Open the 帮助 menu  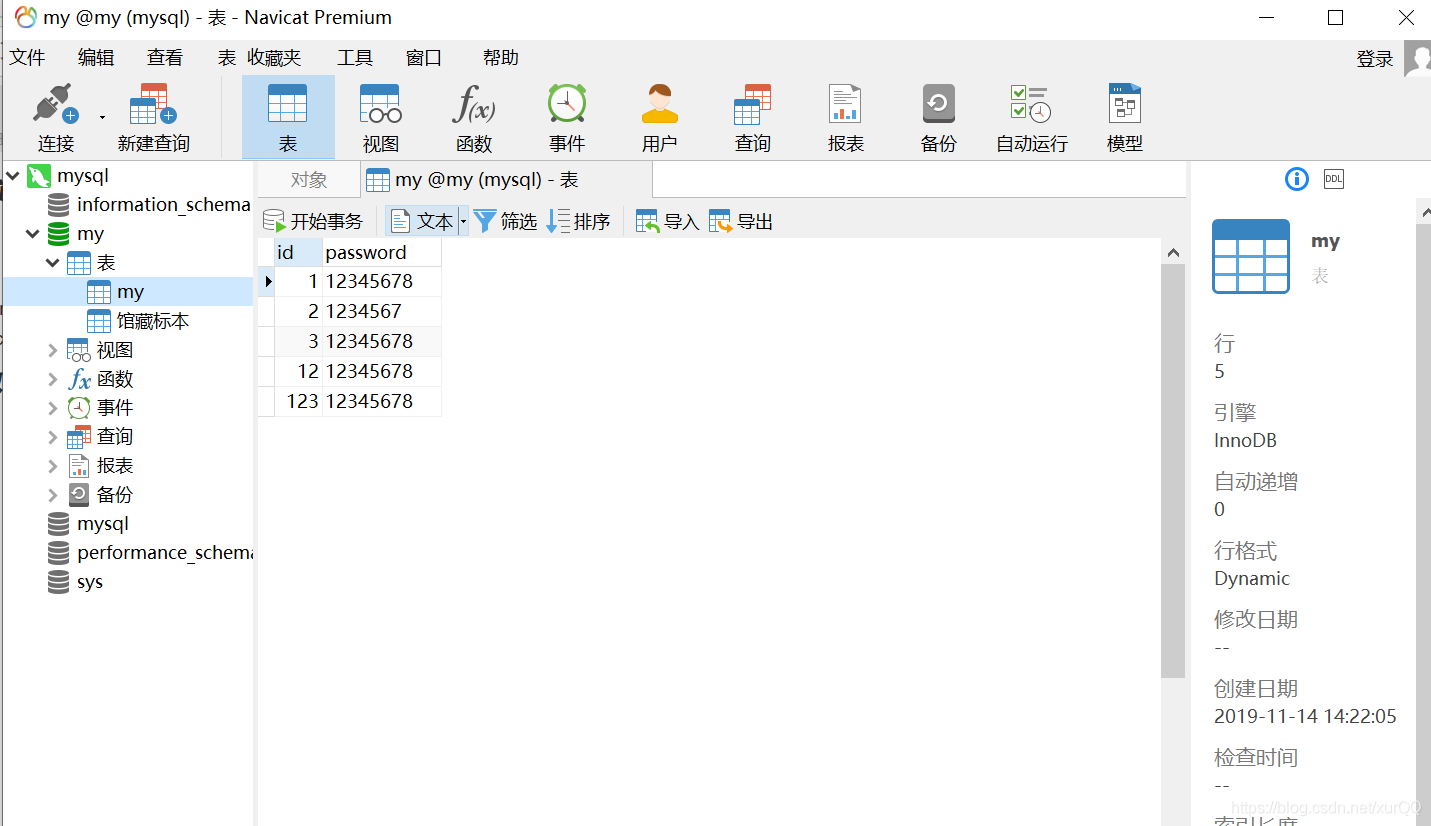(501, 58)
